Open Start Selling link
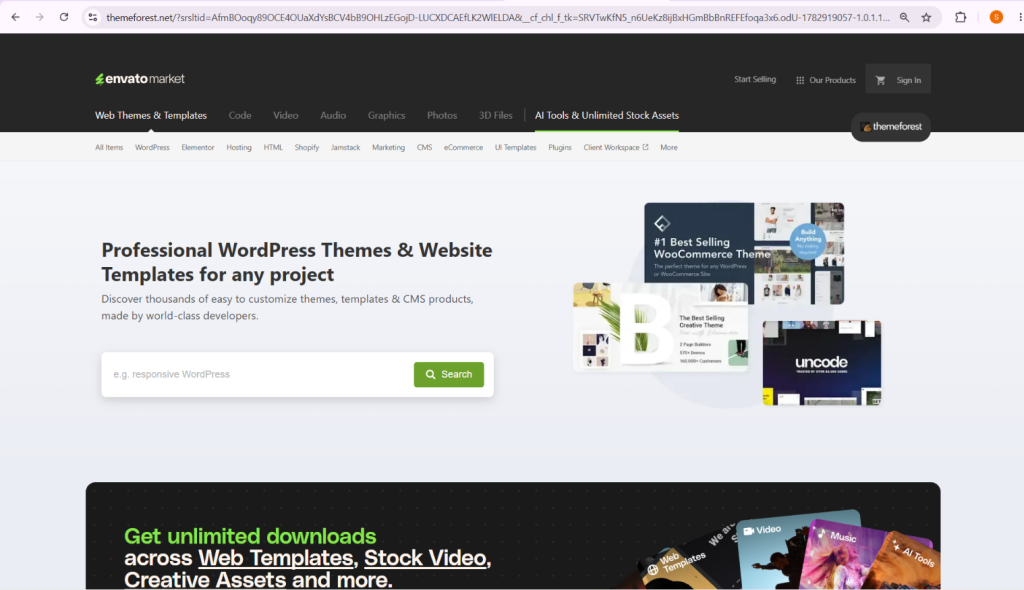 (x=755, y=79)
